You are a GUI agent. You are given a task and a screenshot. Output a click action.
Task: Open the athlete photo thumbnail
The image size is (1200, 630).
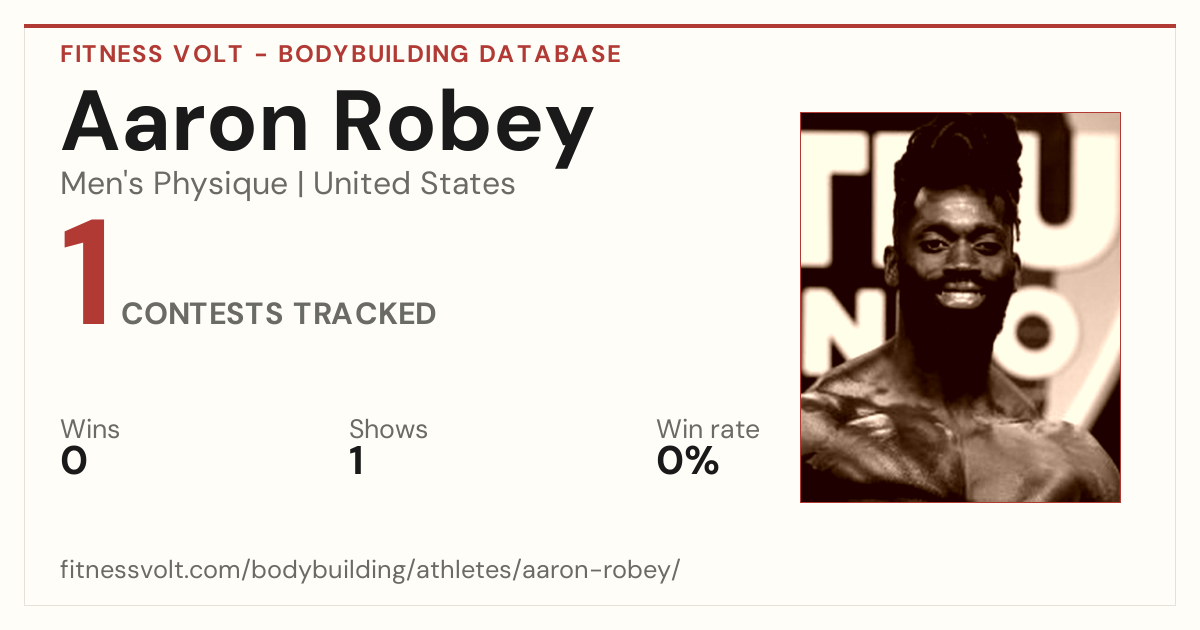point(960,307)
